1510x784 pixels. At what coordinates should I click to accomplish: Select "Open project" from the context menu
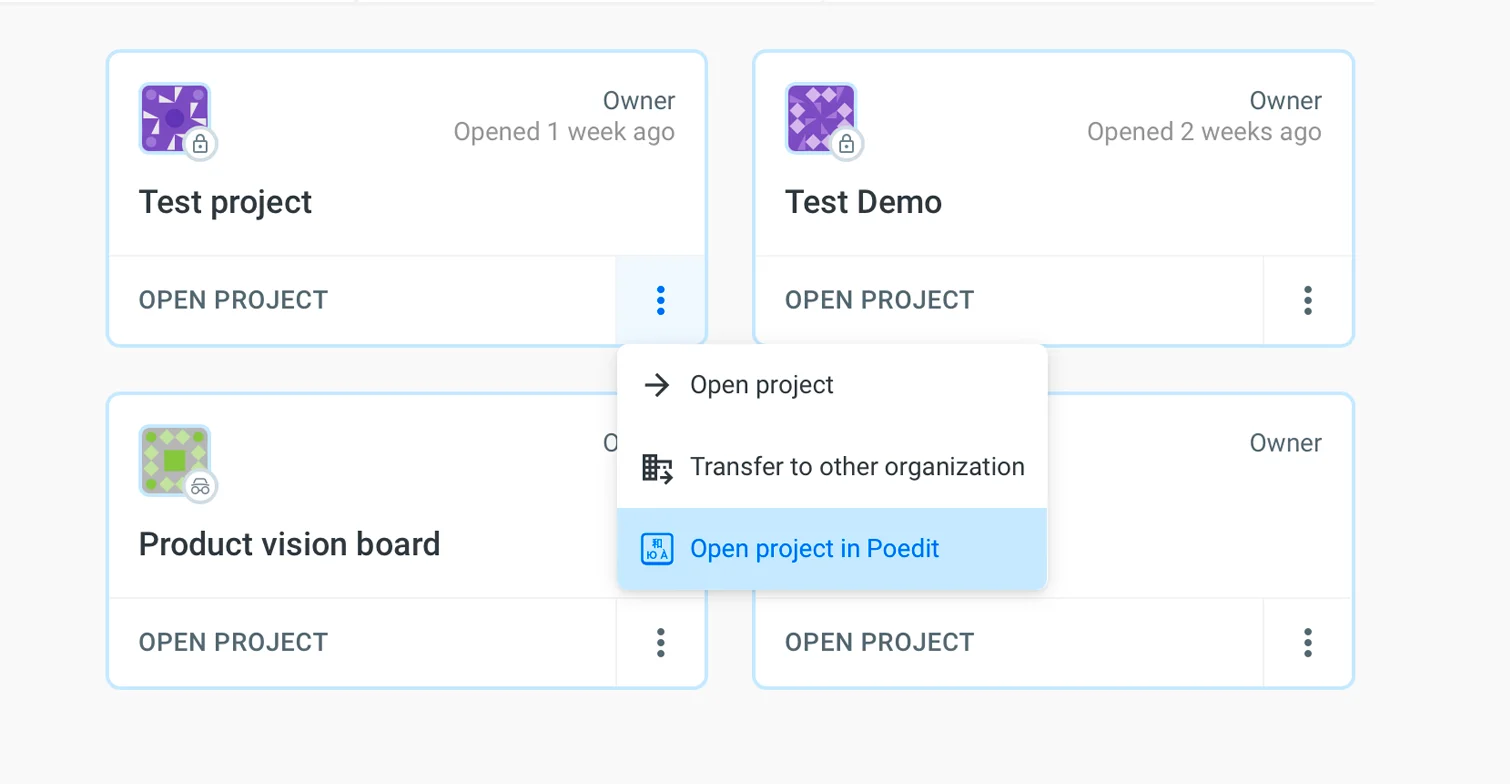pyautogui.click(x=761, y=385)
